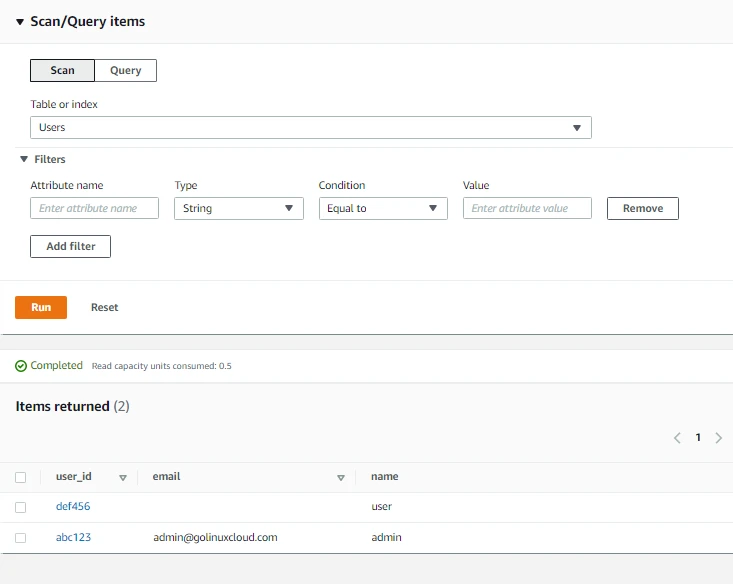Open the Table or index dropdown

[310, 128]
